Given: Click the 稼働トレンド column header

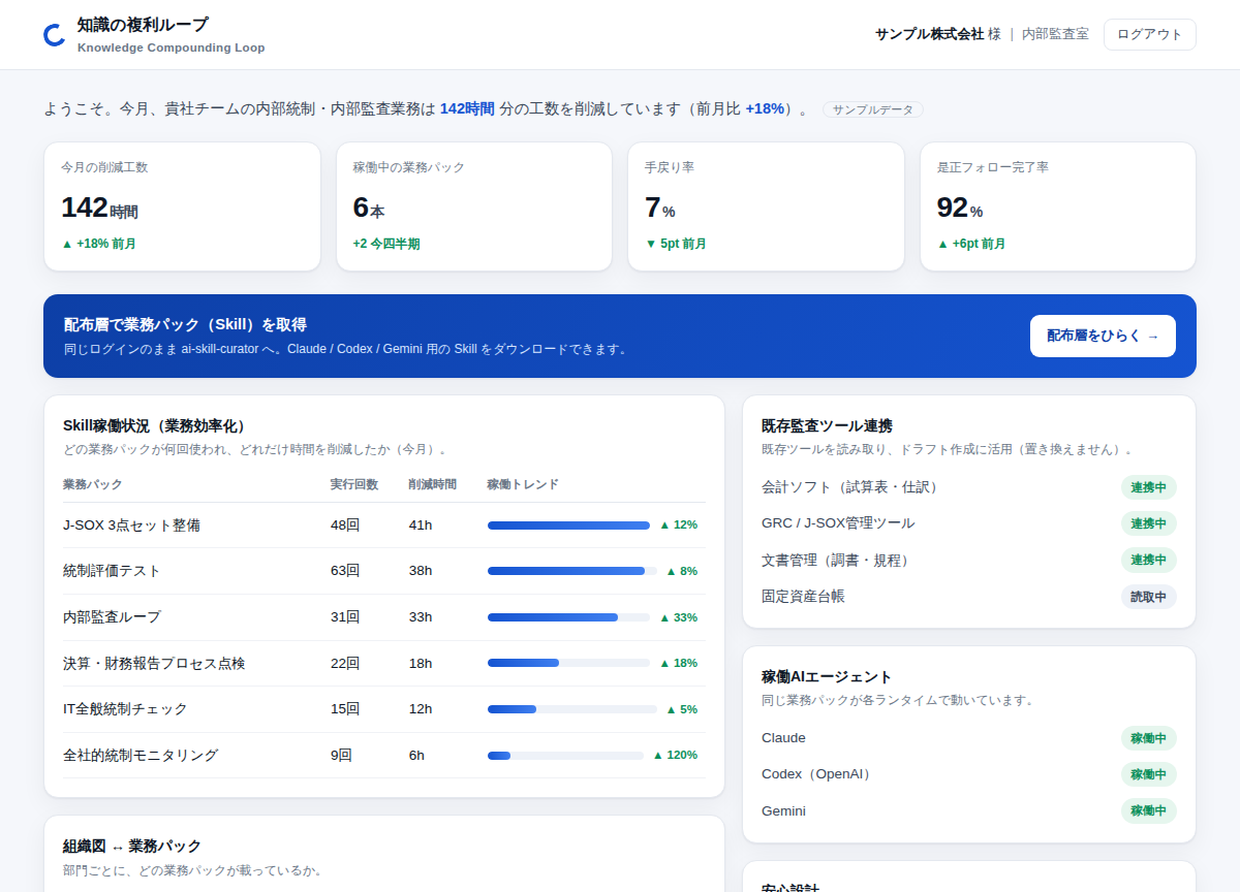Looking at the screenshot, I should click(523, 484).
